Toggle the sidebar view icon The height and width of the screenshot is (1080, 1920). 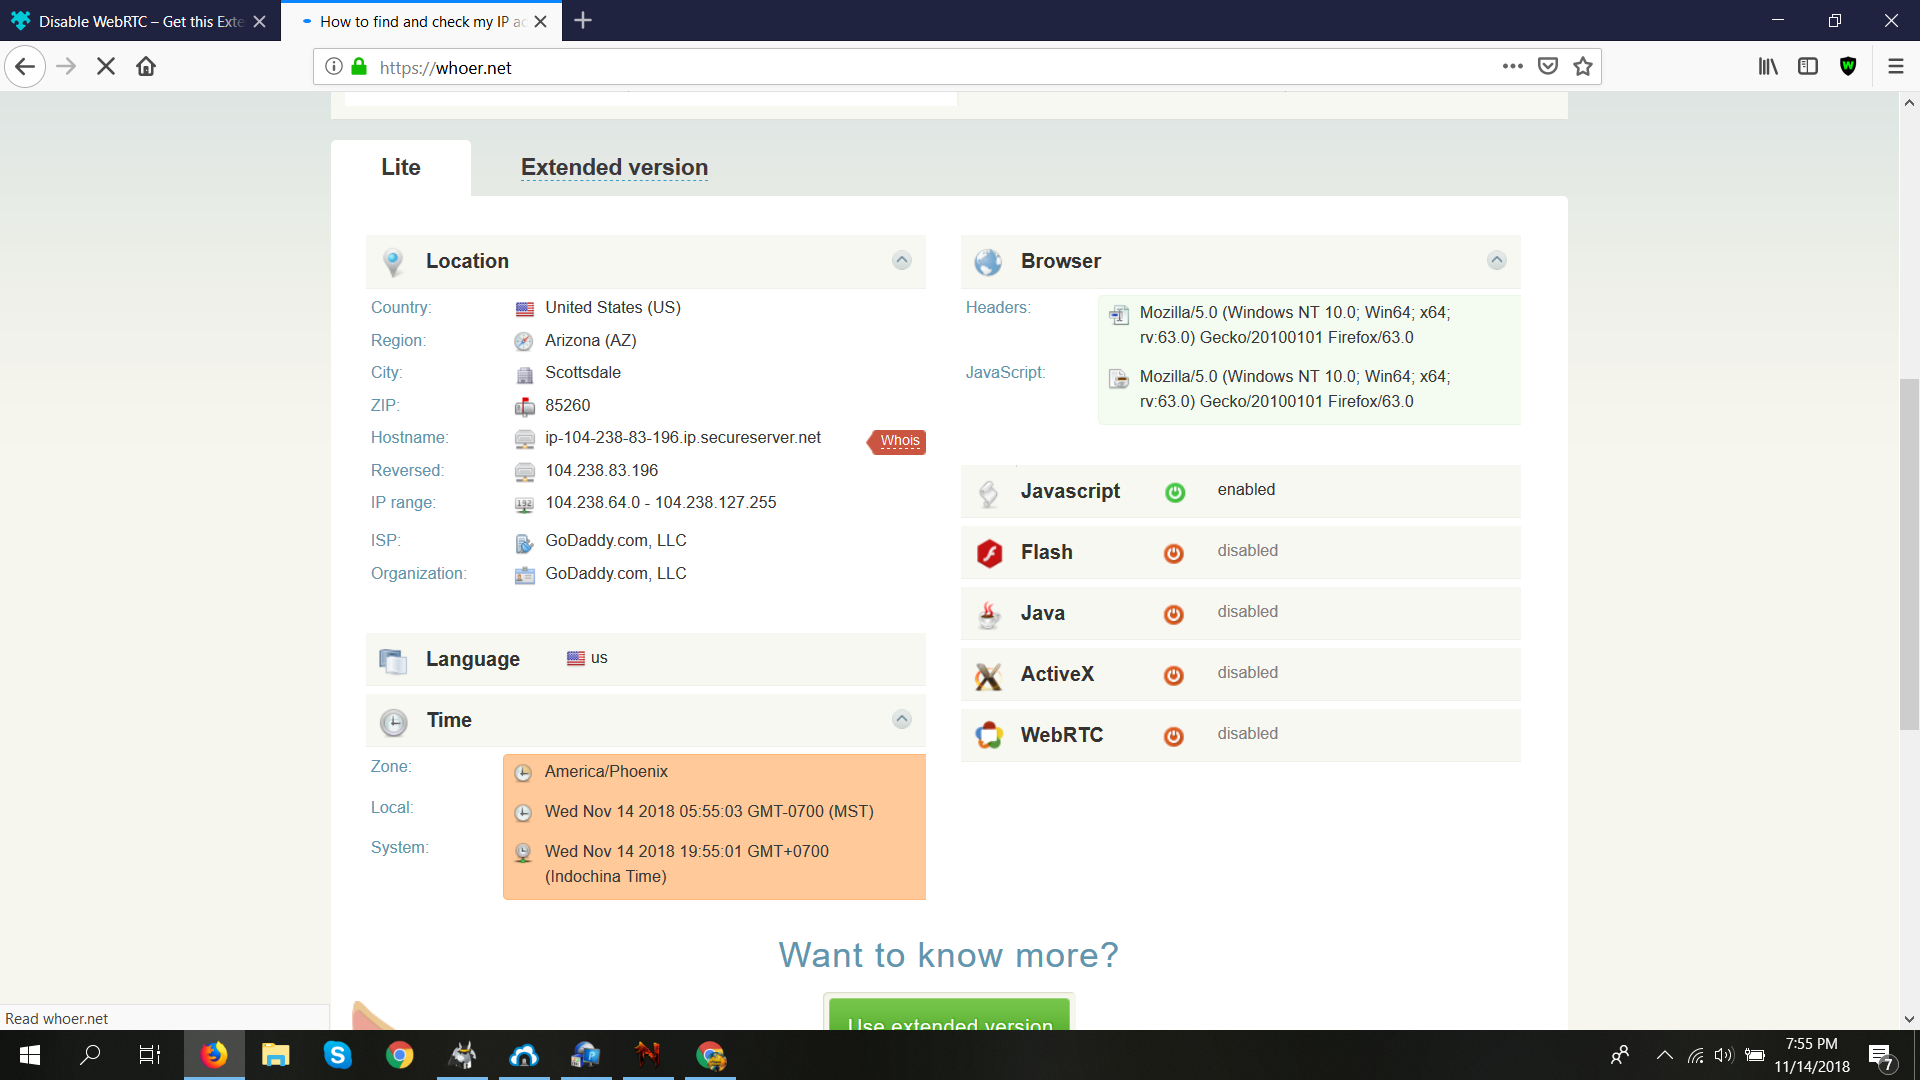1808,67
